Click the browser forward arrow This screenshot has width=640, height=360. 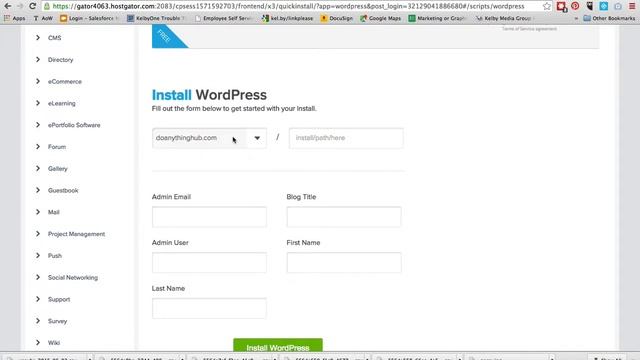[20, 6]
